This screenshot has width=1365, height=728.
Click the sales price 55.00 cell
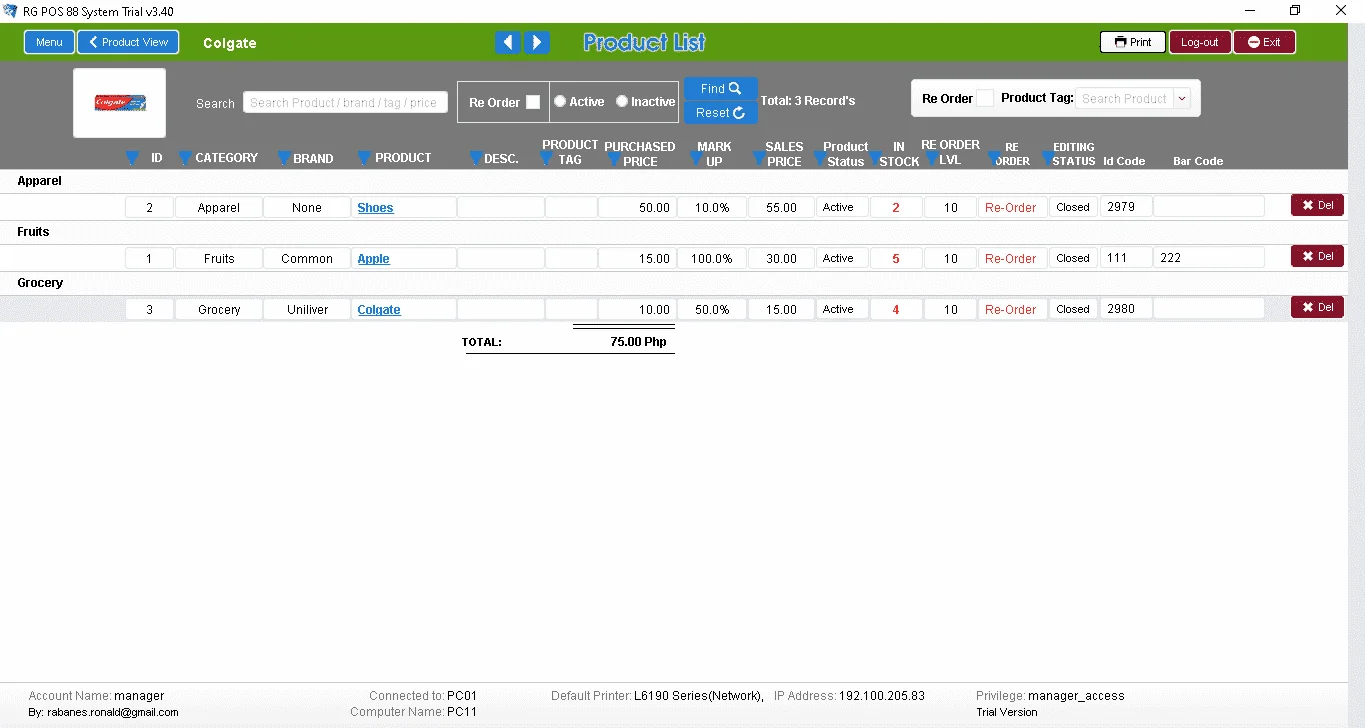[781, 208]
